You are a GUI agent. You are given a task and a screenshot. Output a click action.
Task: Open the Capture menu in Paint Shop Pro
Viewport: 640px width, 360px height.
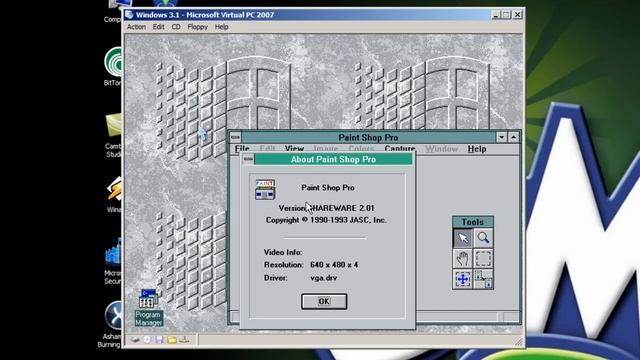coord(400,149)
